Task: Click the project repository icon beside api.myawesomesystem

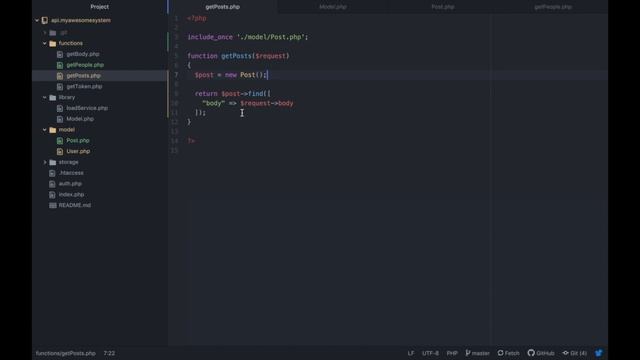Action: 45,20
